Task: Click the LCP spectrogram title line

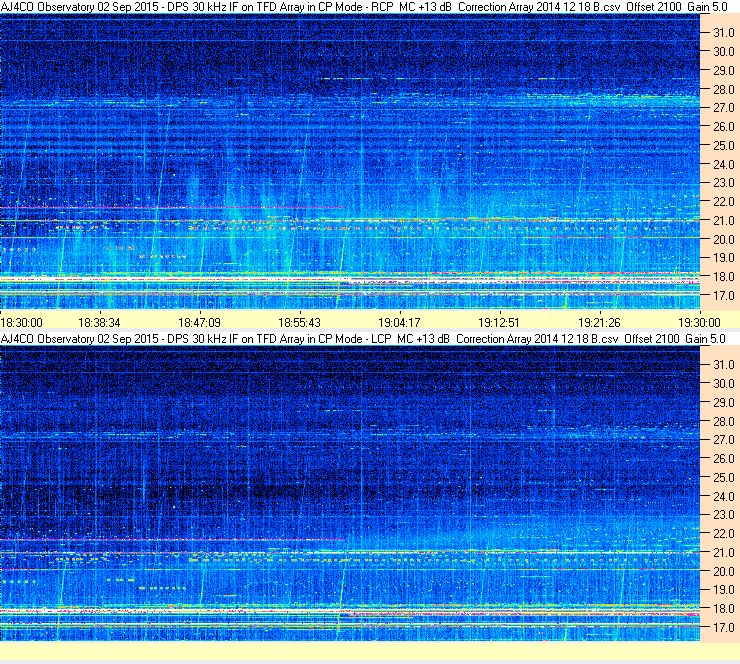Action: click(x=363, y=339)
